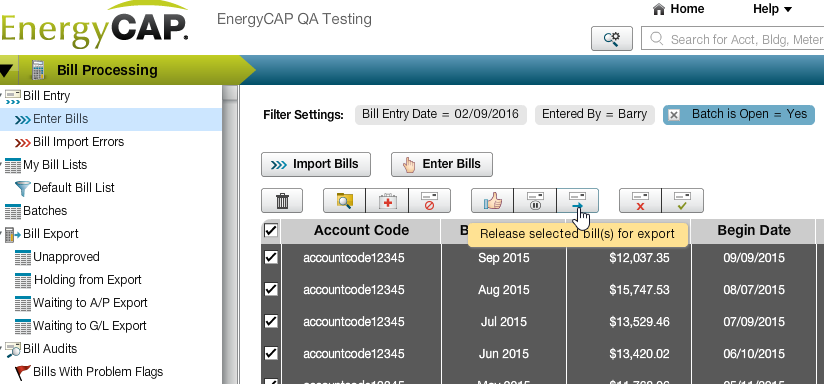
Task: Release selected bills for export arrow icon
Action: click(x=578, y=201)
